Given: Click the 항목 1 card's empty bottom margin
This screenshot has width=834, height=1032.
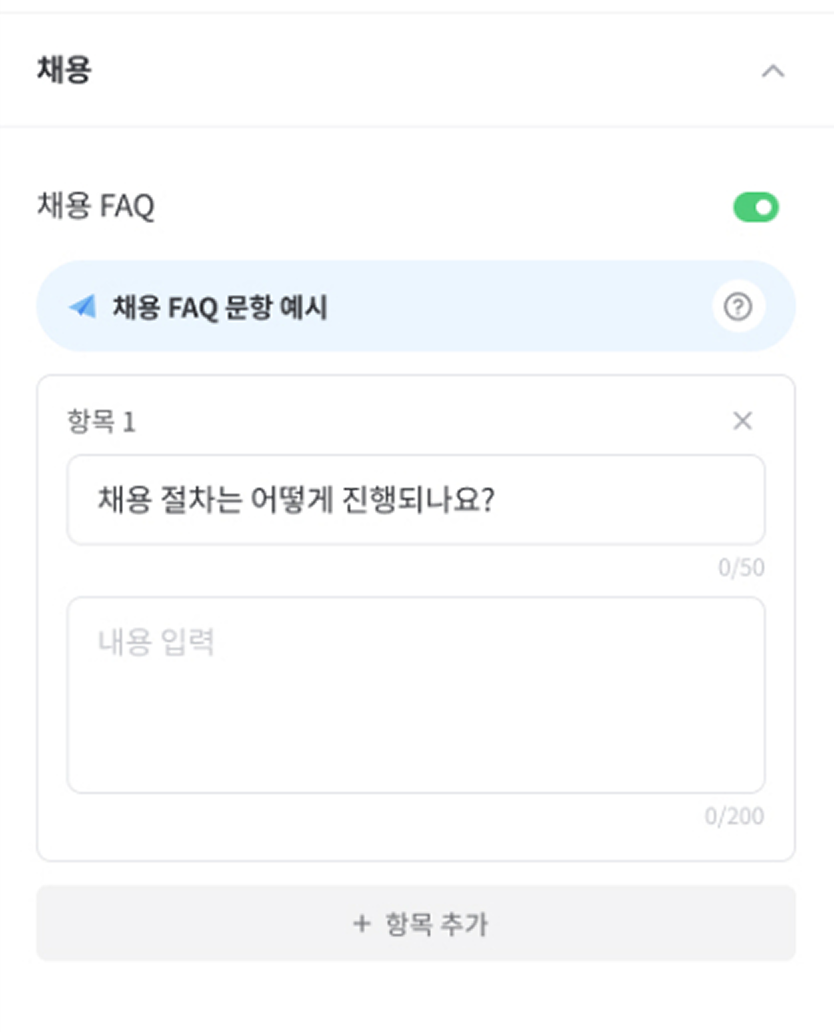Looking at the screenshot, I should (416, 844).
